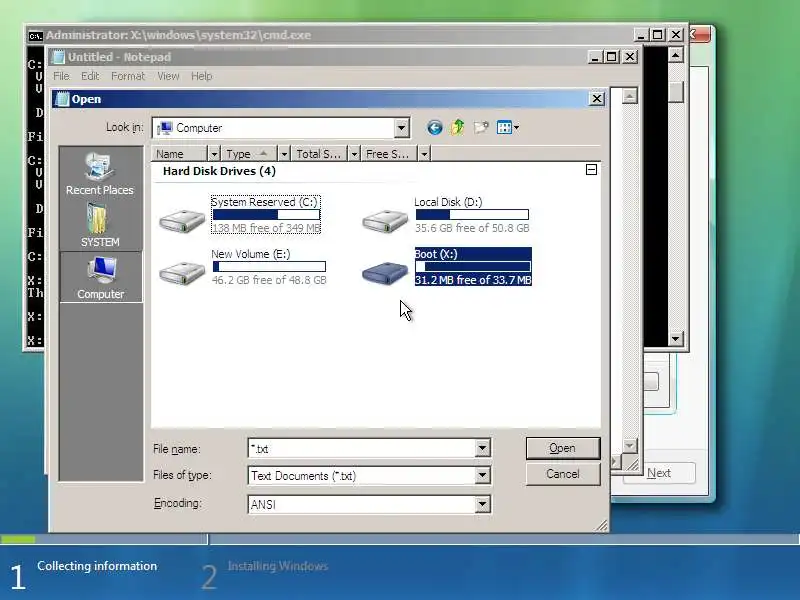
Task: Open the Free Space column filter arrow
Action: point(424,154)
